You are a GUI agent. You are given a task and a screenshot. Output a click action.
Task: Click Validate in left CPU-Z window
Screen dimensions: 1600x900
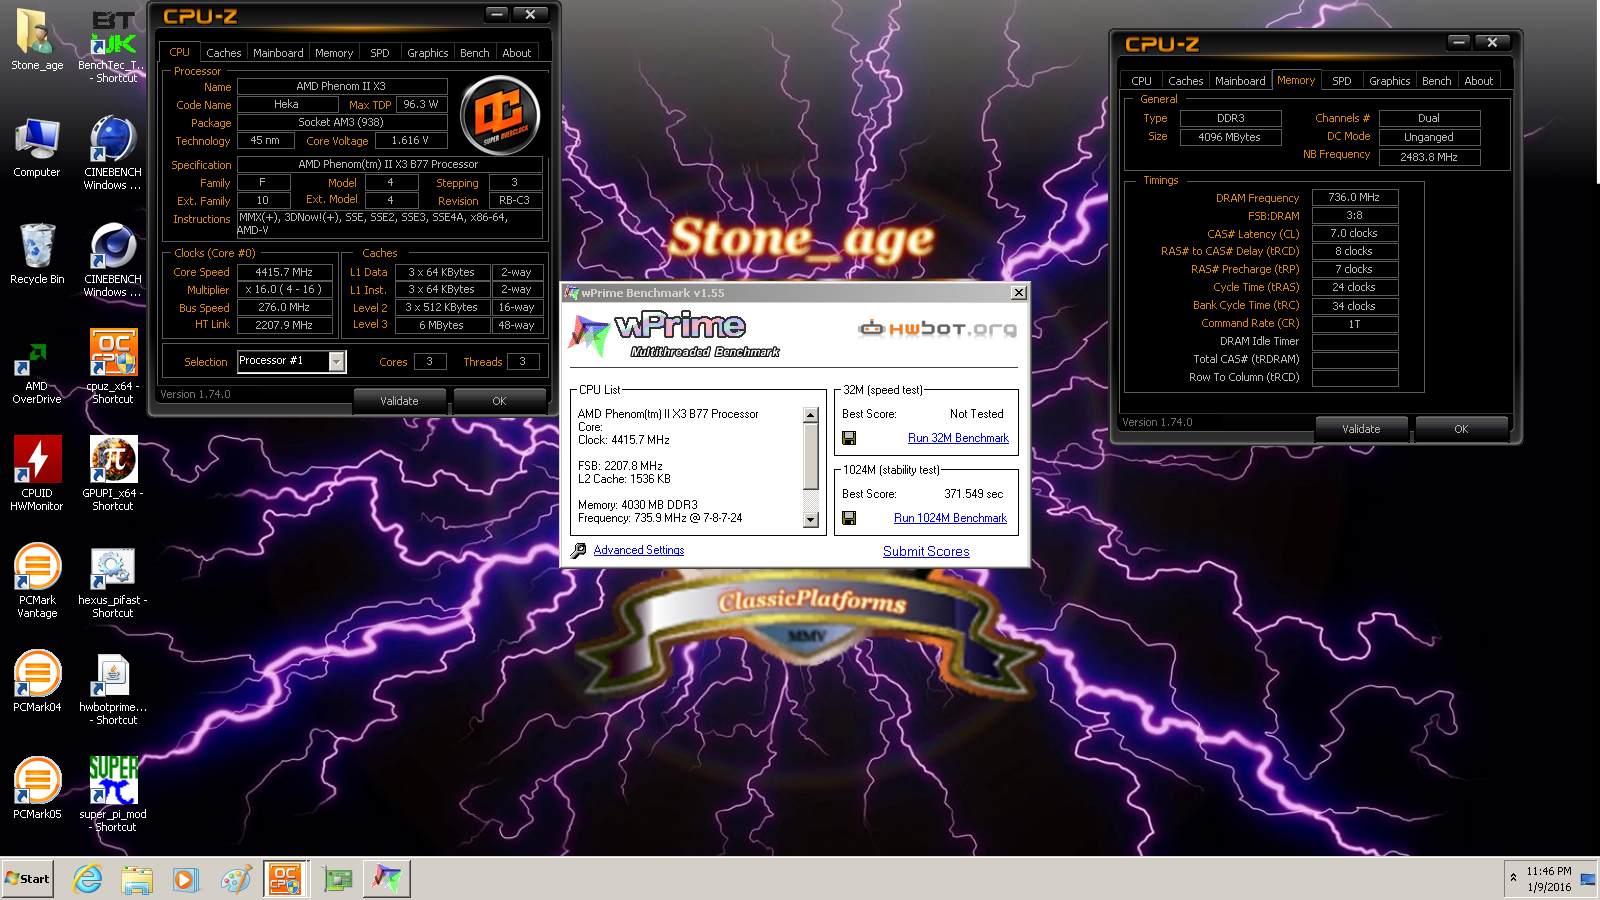[x=399, y=401]
